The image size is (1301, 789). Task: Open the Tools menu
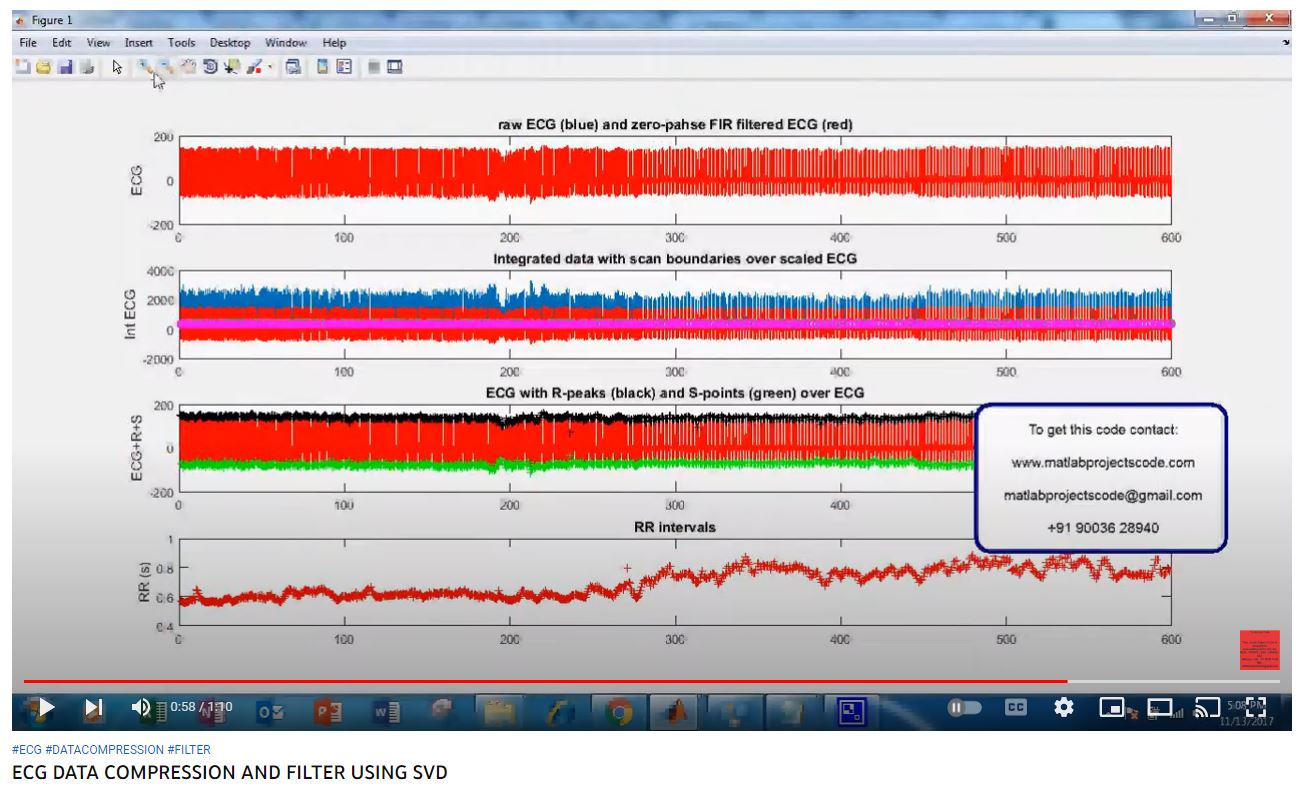[x=181, y=43]
